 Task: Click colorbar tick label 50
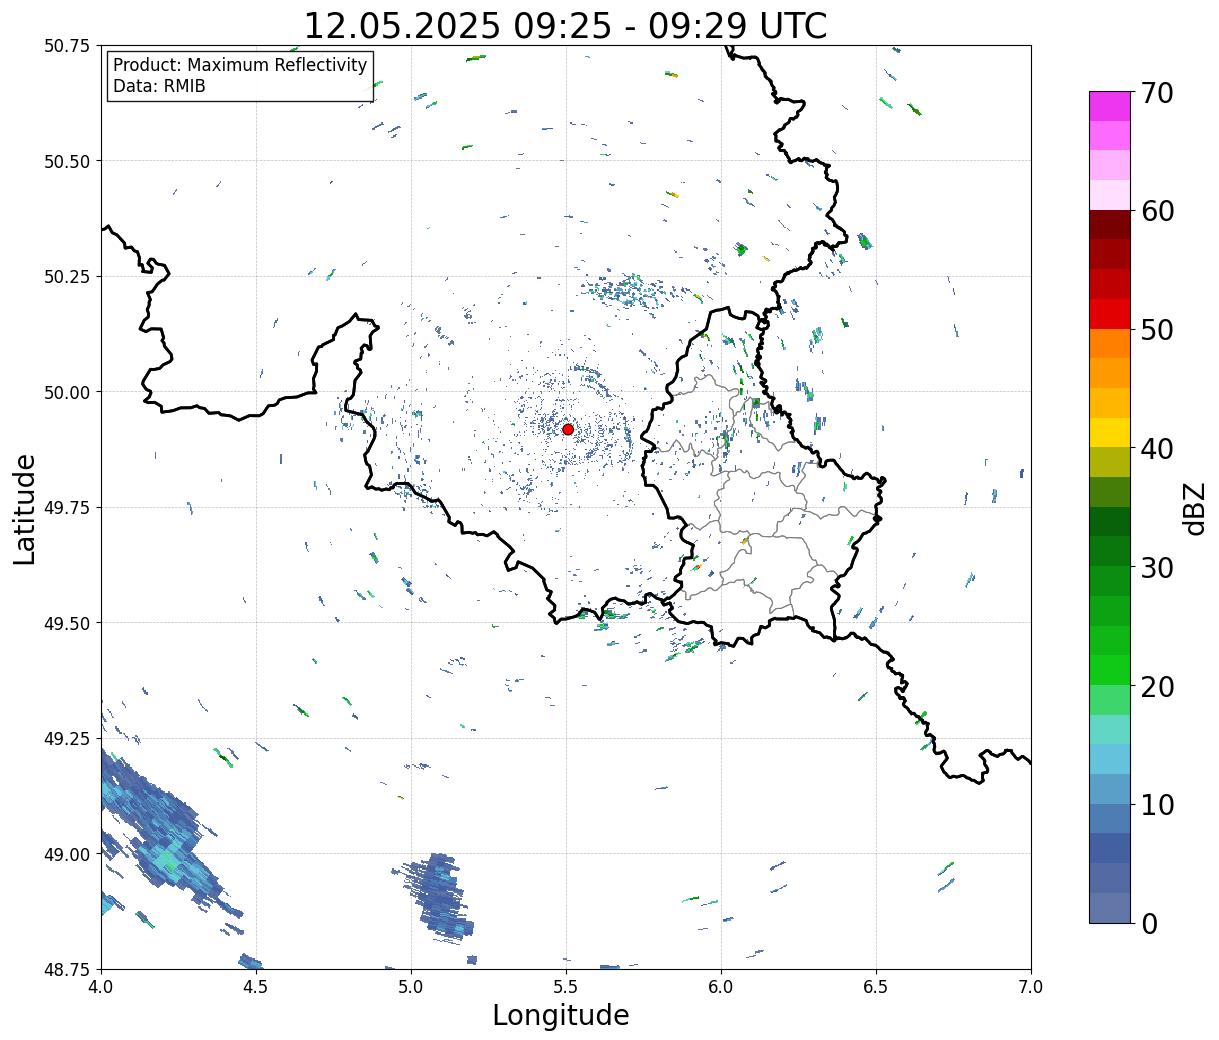pyautogui.click(x=1157, y=330)
